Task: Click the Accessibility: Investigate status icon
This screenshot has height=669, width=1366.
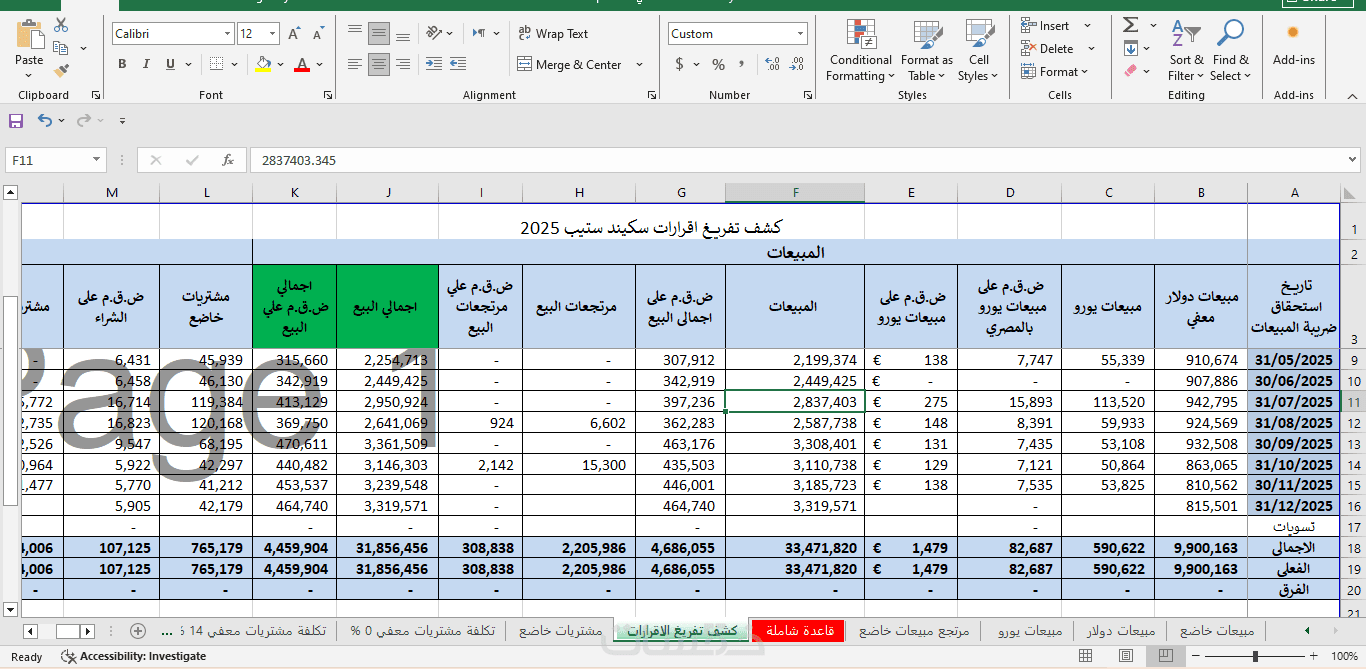Action: pos(69,657)
